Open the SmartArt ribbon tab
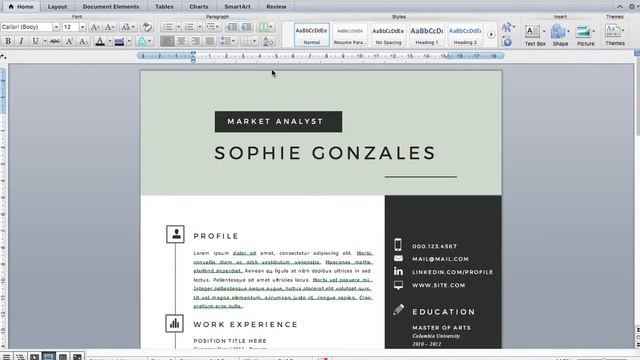The width and height of the screenshot is (640, 360). click(x=237, y=7)
